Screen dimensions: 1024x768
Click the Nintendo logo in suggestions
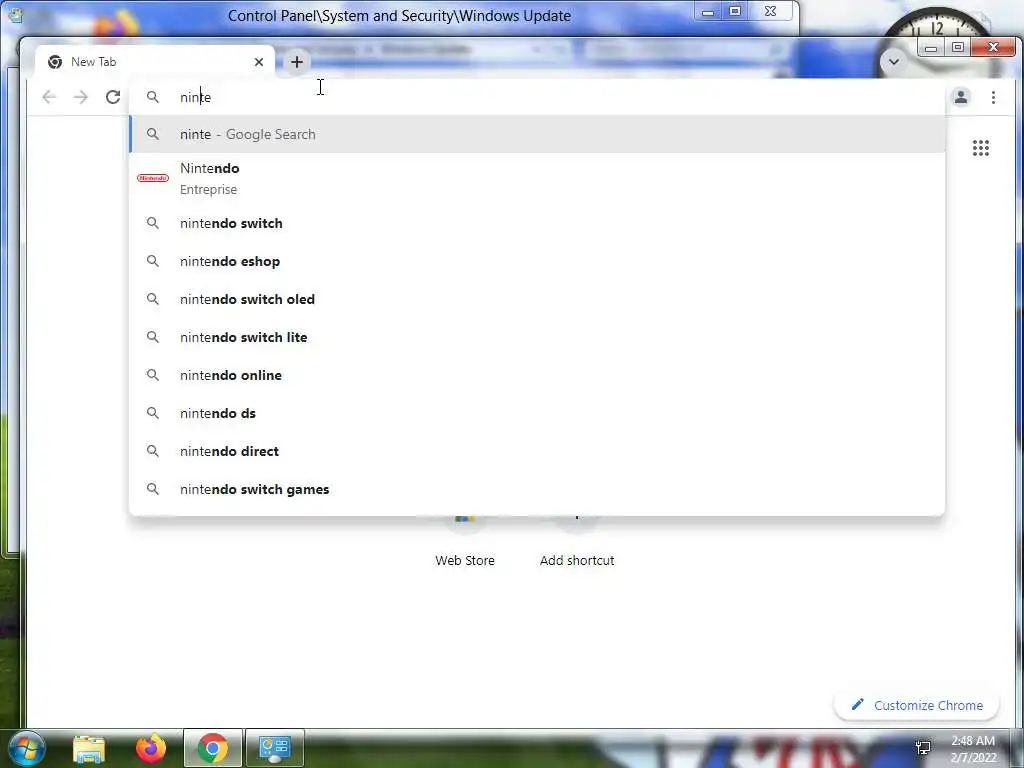(153, 178)
